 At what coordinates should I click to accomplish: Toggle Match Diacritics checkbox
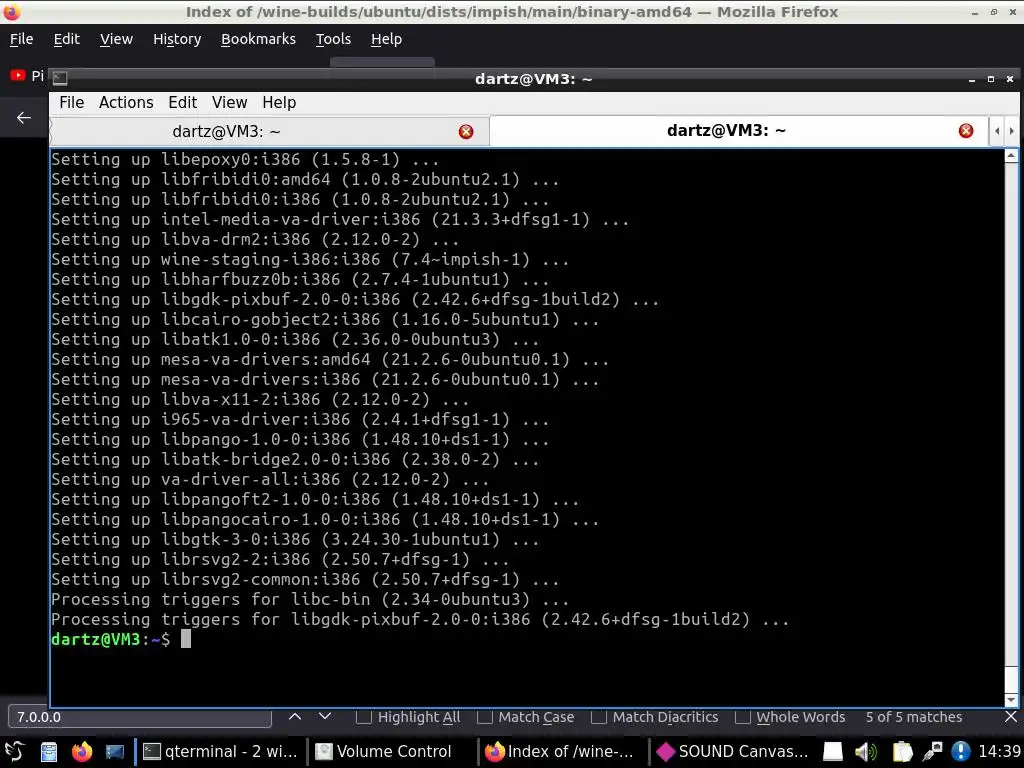pyautogui.click(x=599, y=717)
